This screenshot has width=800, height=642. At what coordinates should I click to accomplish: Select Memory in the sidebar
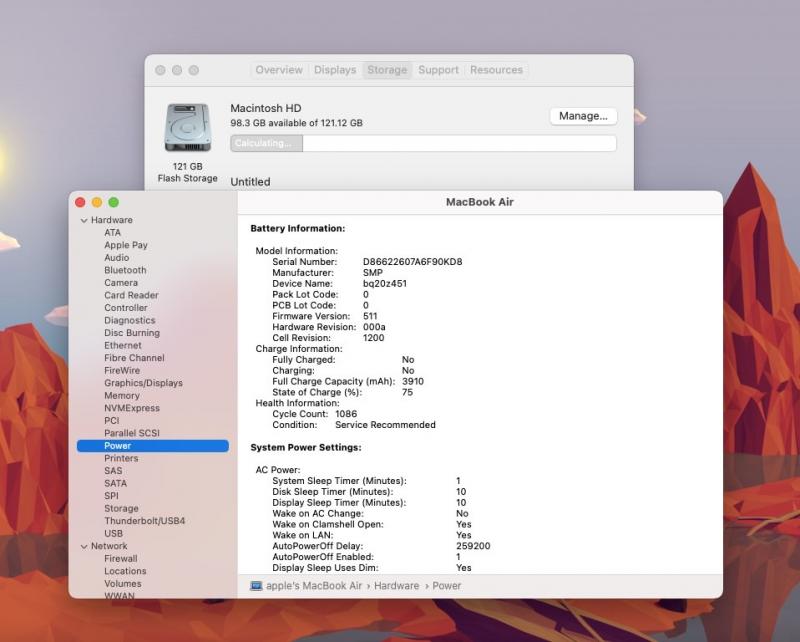[121, 396]
